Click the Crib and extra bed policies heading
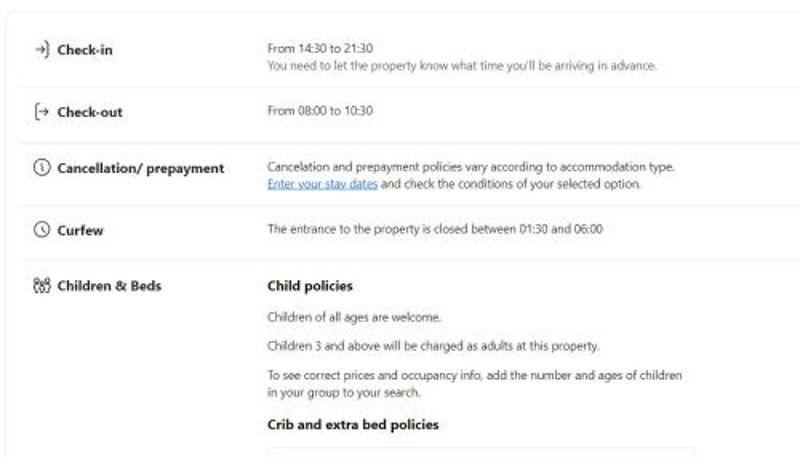The height and width of the screenshot is (458, 800). pos(353,424)
